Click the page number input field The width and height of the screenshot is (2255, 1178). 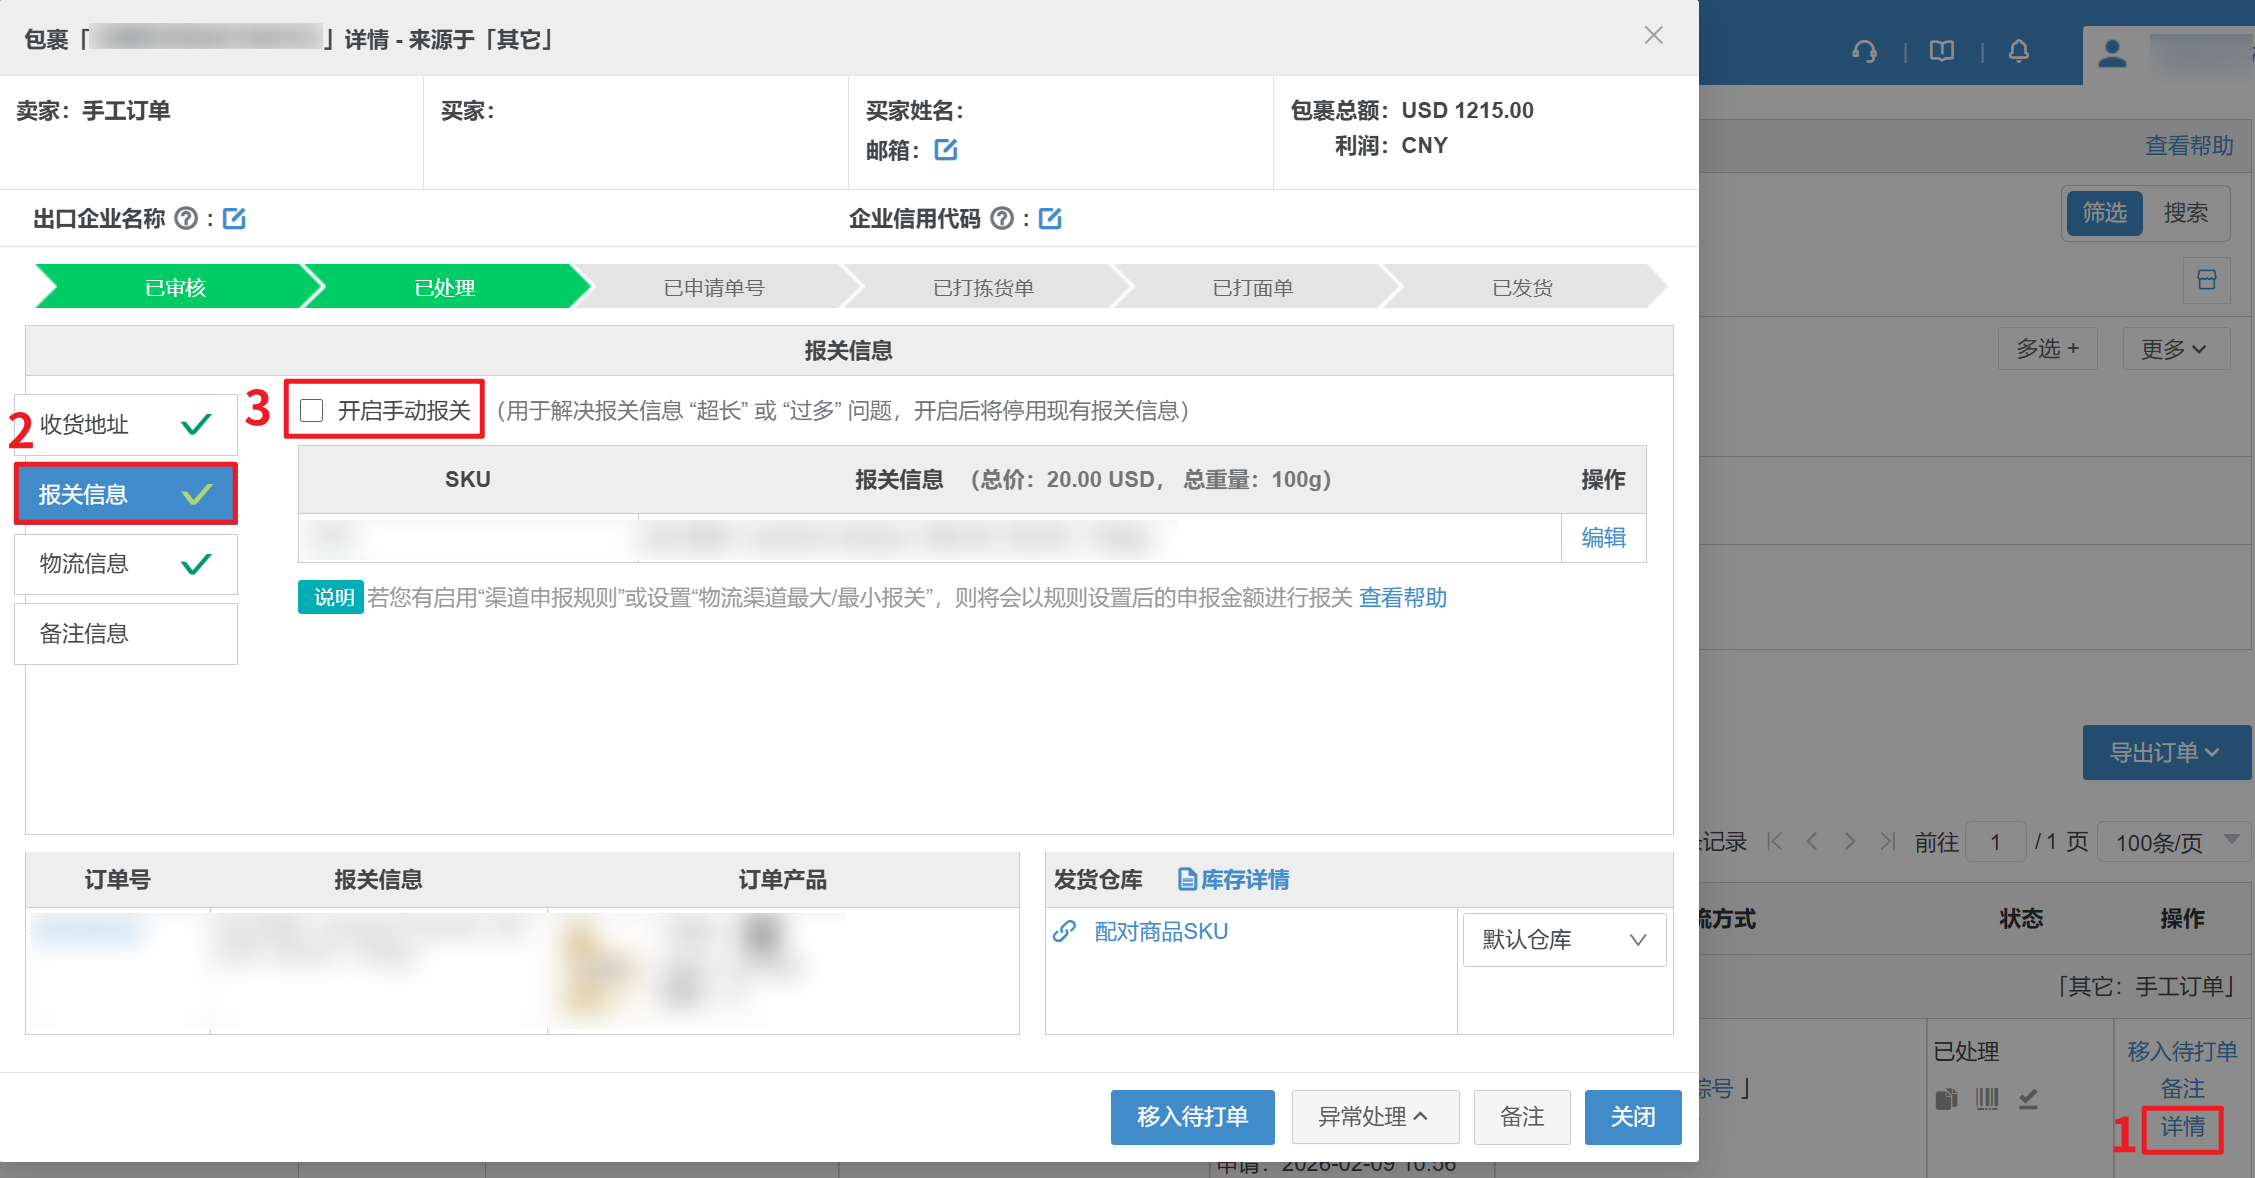pyautogui.click(x=1995, y=842)
